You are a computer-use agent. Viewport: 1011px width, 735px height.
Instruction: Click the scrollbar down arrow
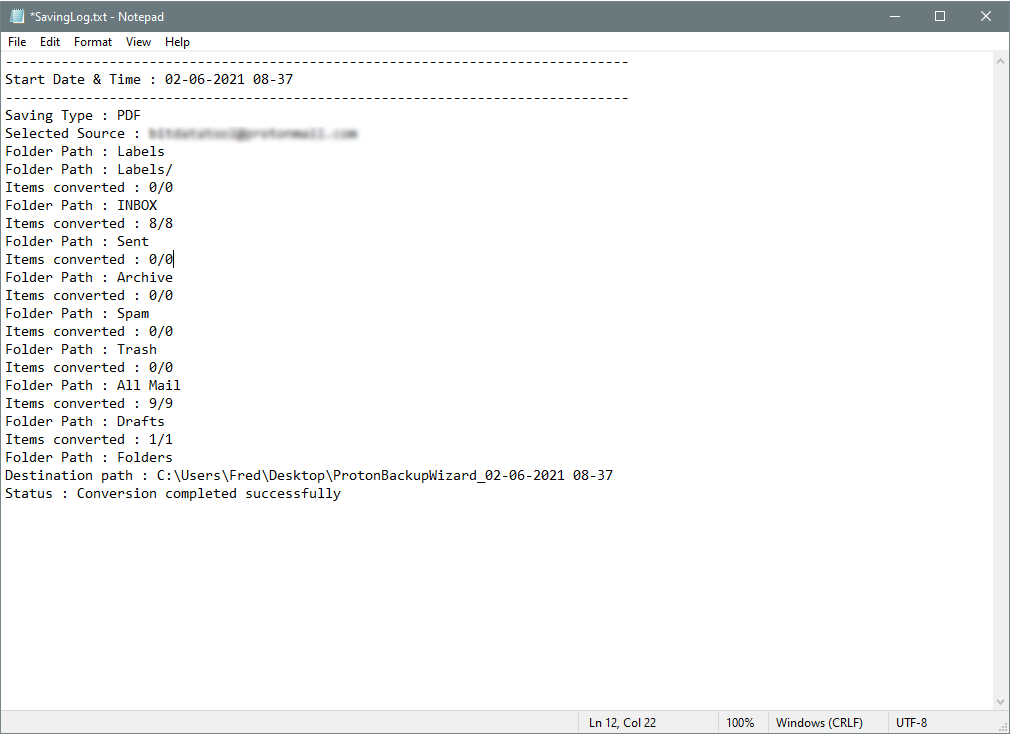coord(1000,701)
